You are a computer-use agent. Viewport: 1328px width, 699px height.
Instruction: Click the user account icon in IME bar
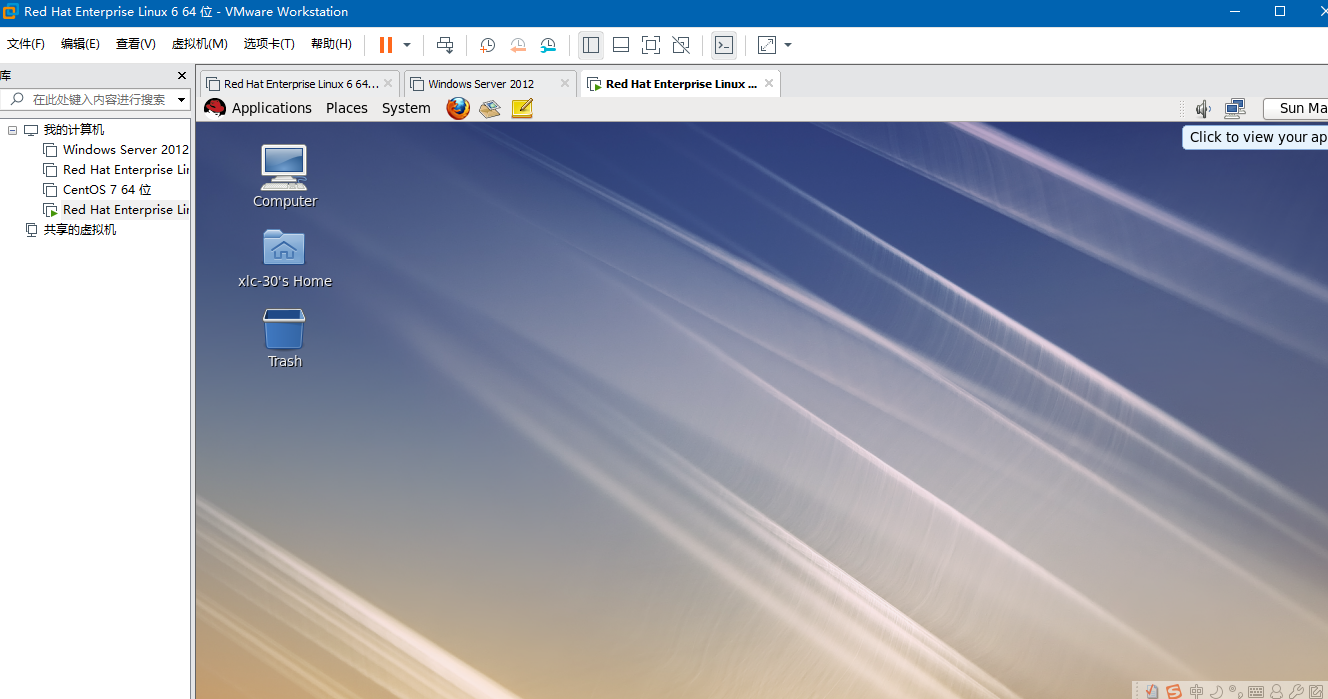(x=1276, y=691)
